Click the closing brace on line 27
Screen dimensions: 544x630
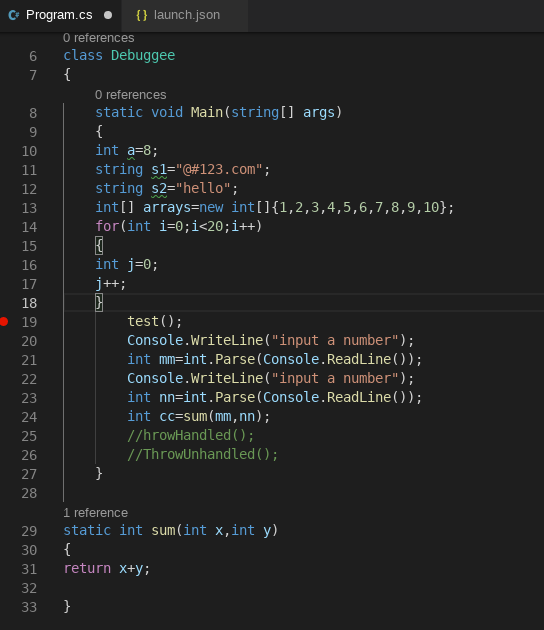99,473
